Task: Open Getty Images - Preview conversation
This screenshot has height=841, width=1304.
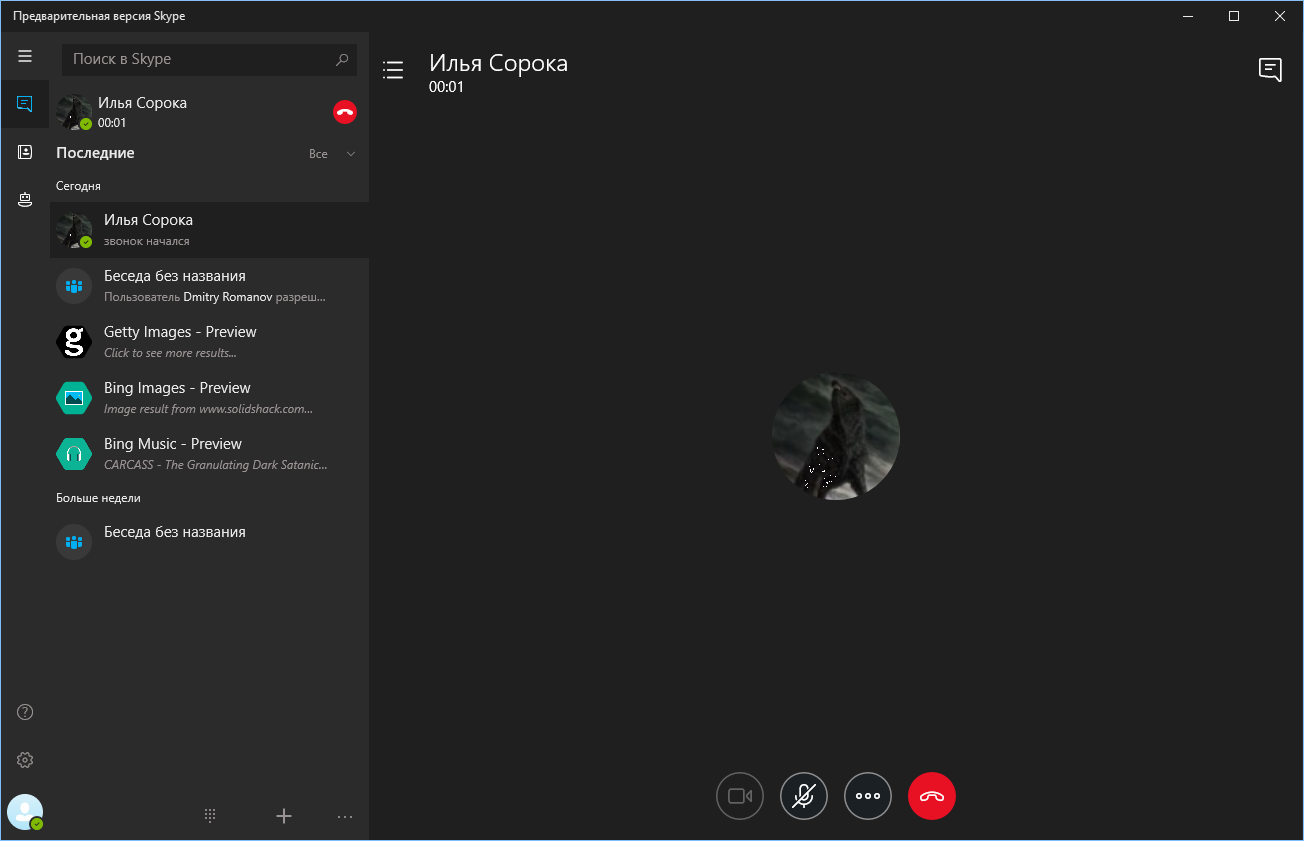Action: (210, 342)
